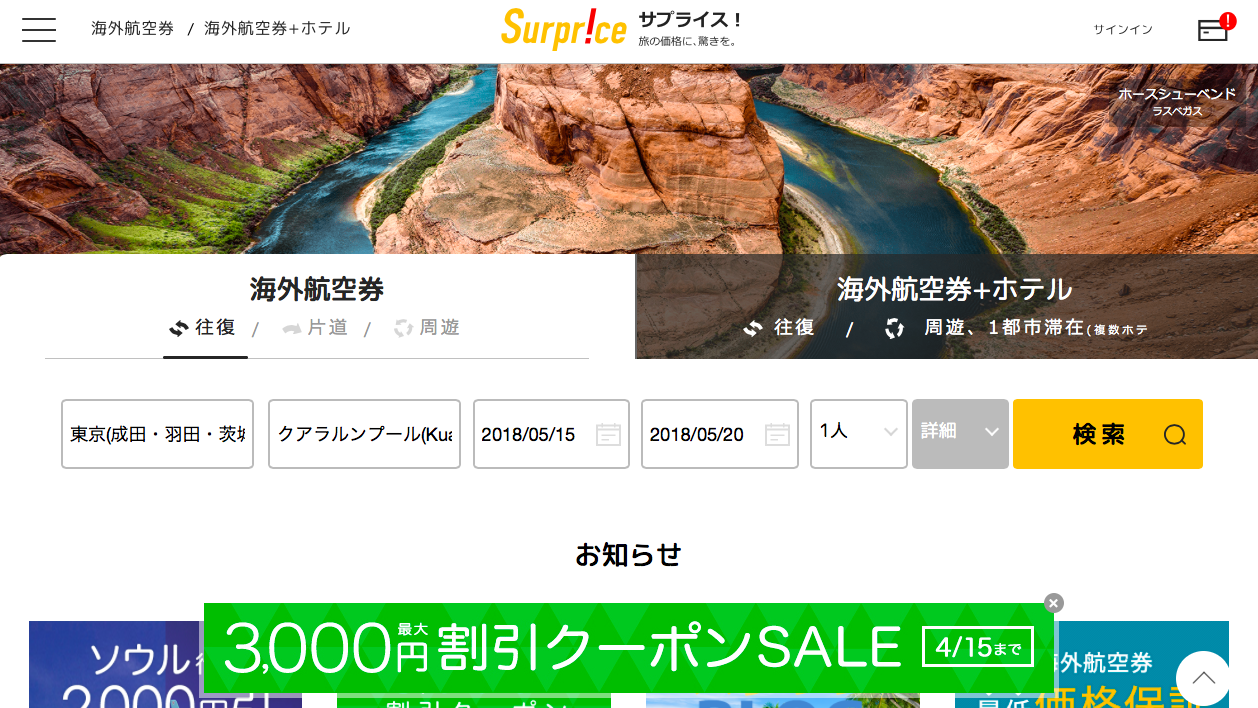Click the magnifier icon in the 検索 button
This screenshot has width=1258, height=708.
click(1174, 435)
